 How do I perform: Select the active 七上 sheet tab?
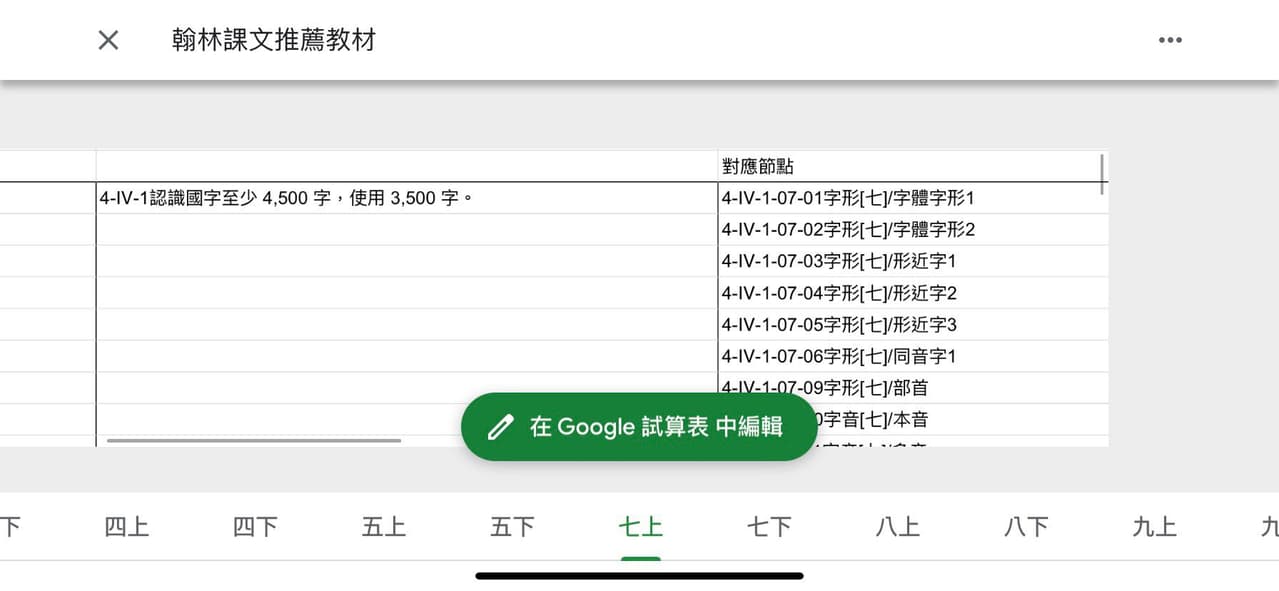click(640, 527)
